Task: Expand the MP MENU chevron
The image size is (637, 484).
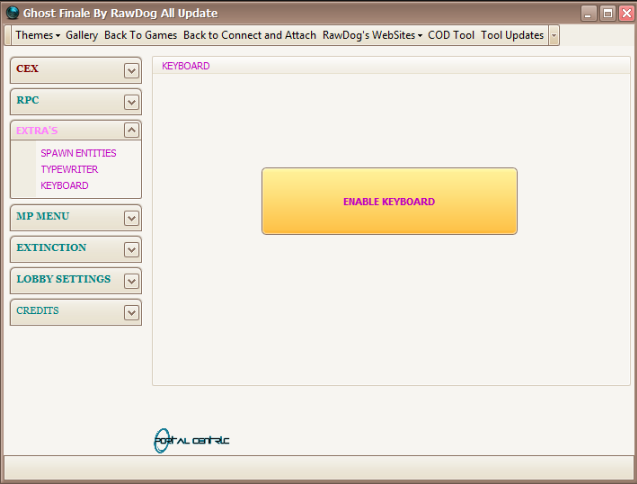Action: (x=131, y=218)
